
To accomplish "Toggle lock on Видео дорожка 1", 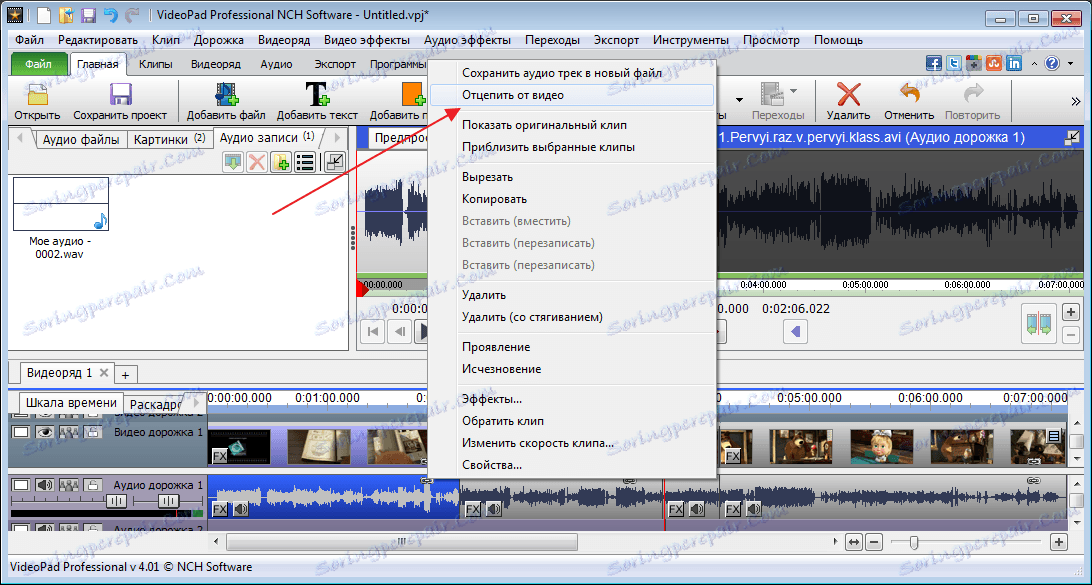I will click(93, 432).
